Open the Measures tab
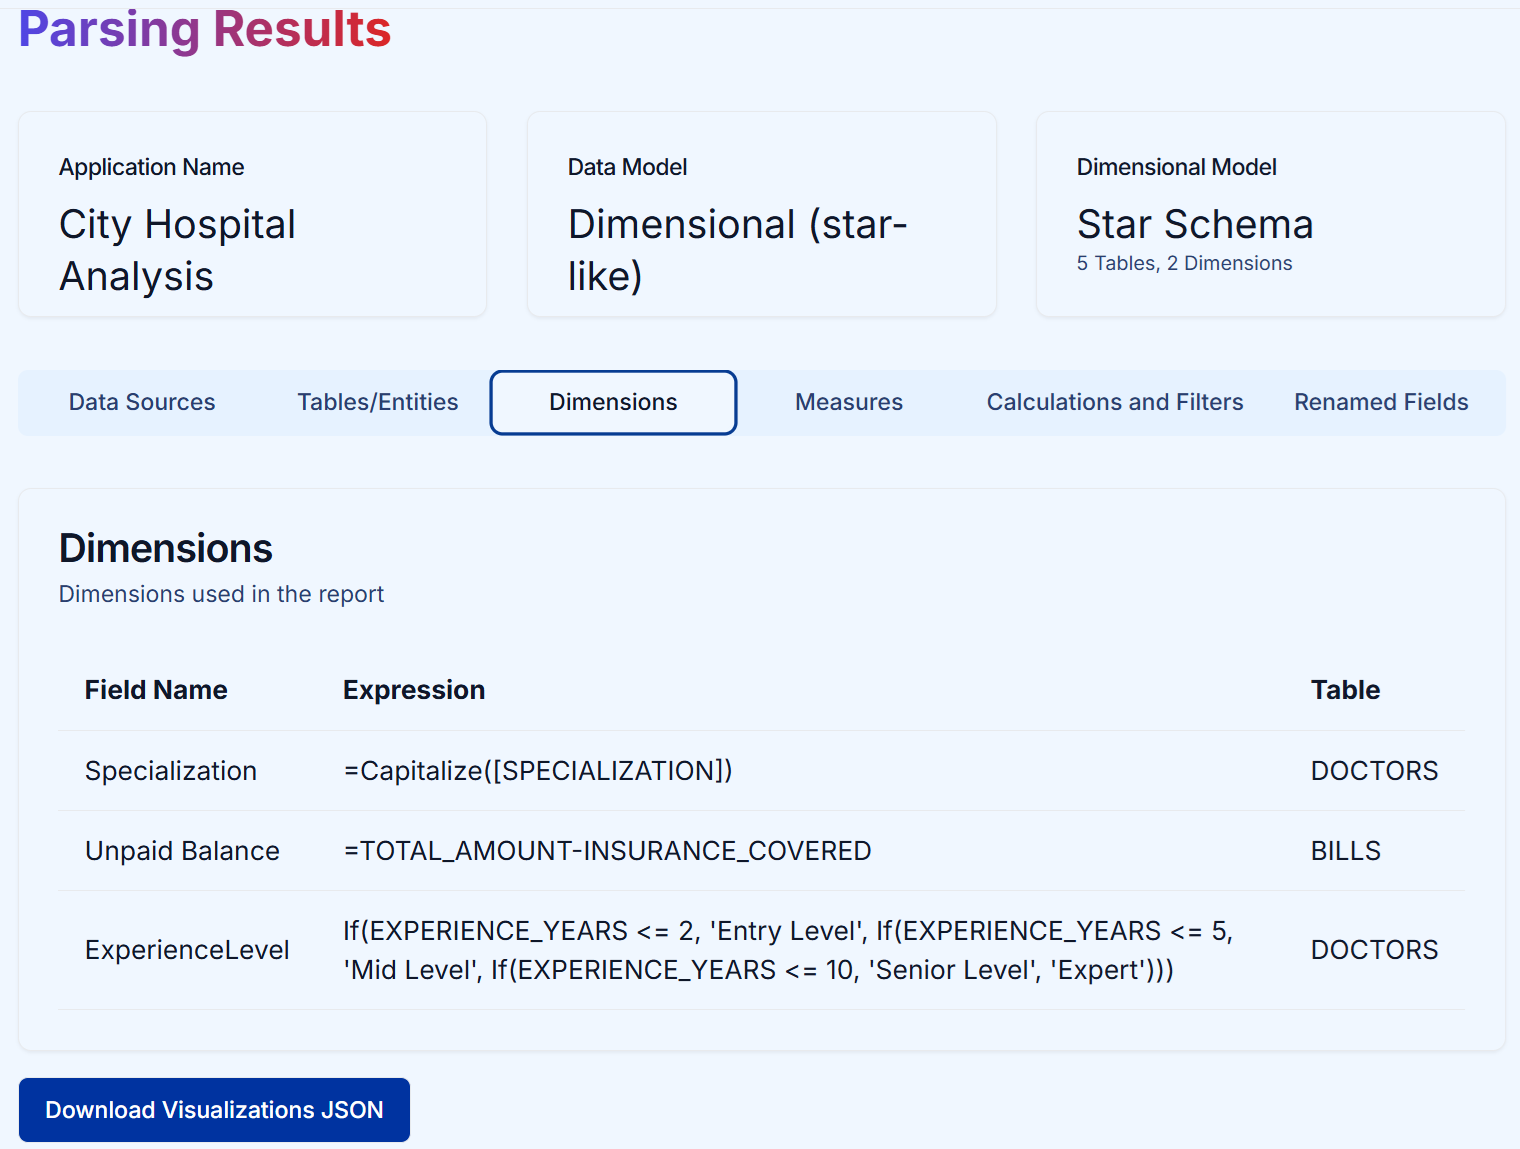1520x1149 pixels. (x=849, y=402)
